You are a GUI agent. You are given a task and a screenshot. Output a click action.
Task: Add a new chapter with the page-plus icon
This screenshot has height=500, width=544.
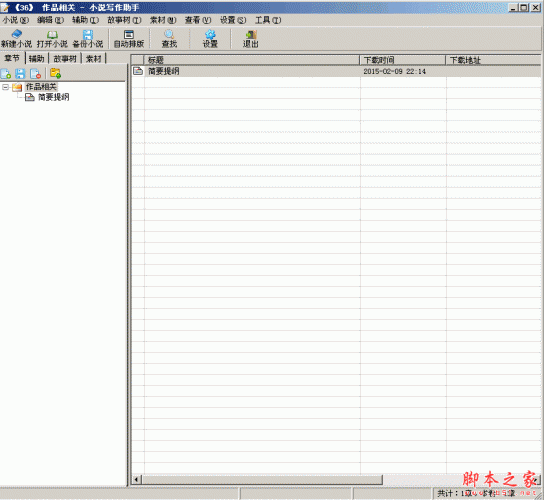(6, 73)
